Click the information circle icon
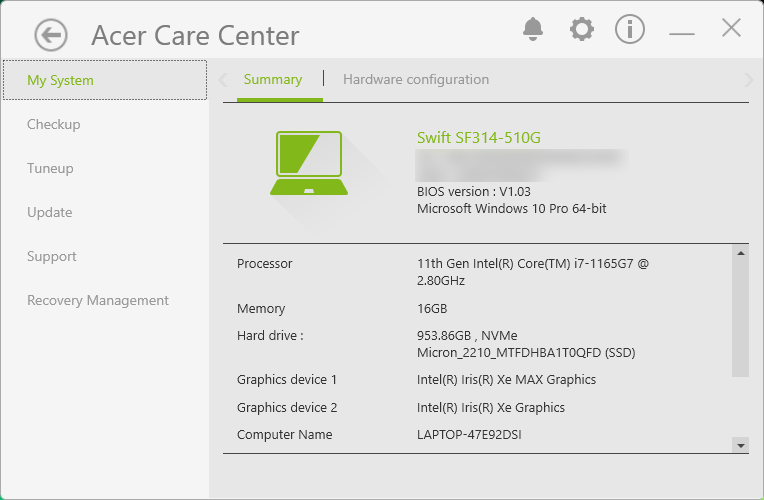 click(630, 29)
